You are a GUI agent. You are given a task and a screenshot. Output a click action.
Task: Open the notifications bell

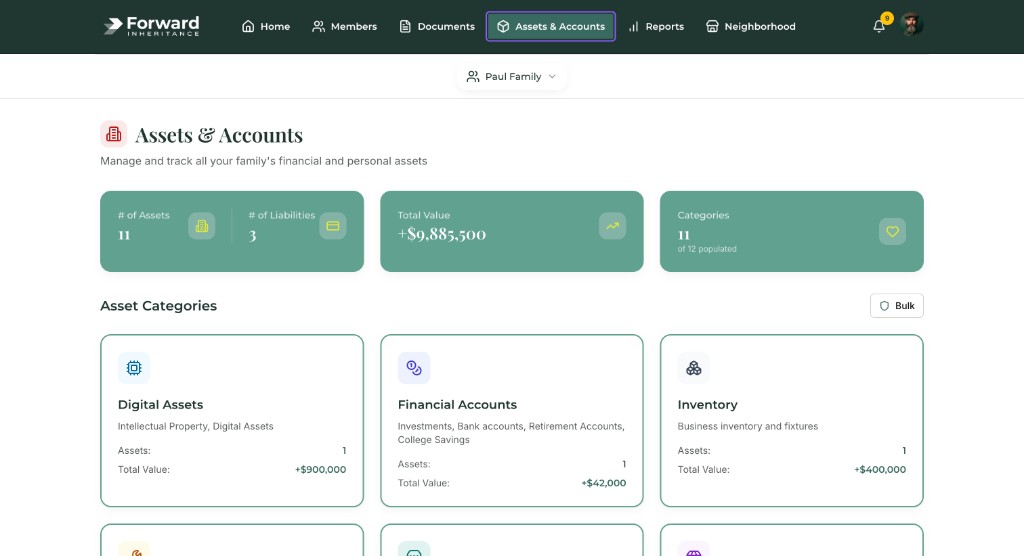pyautogui.click(x=879, y=26)
